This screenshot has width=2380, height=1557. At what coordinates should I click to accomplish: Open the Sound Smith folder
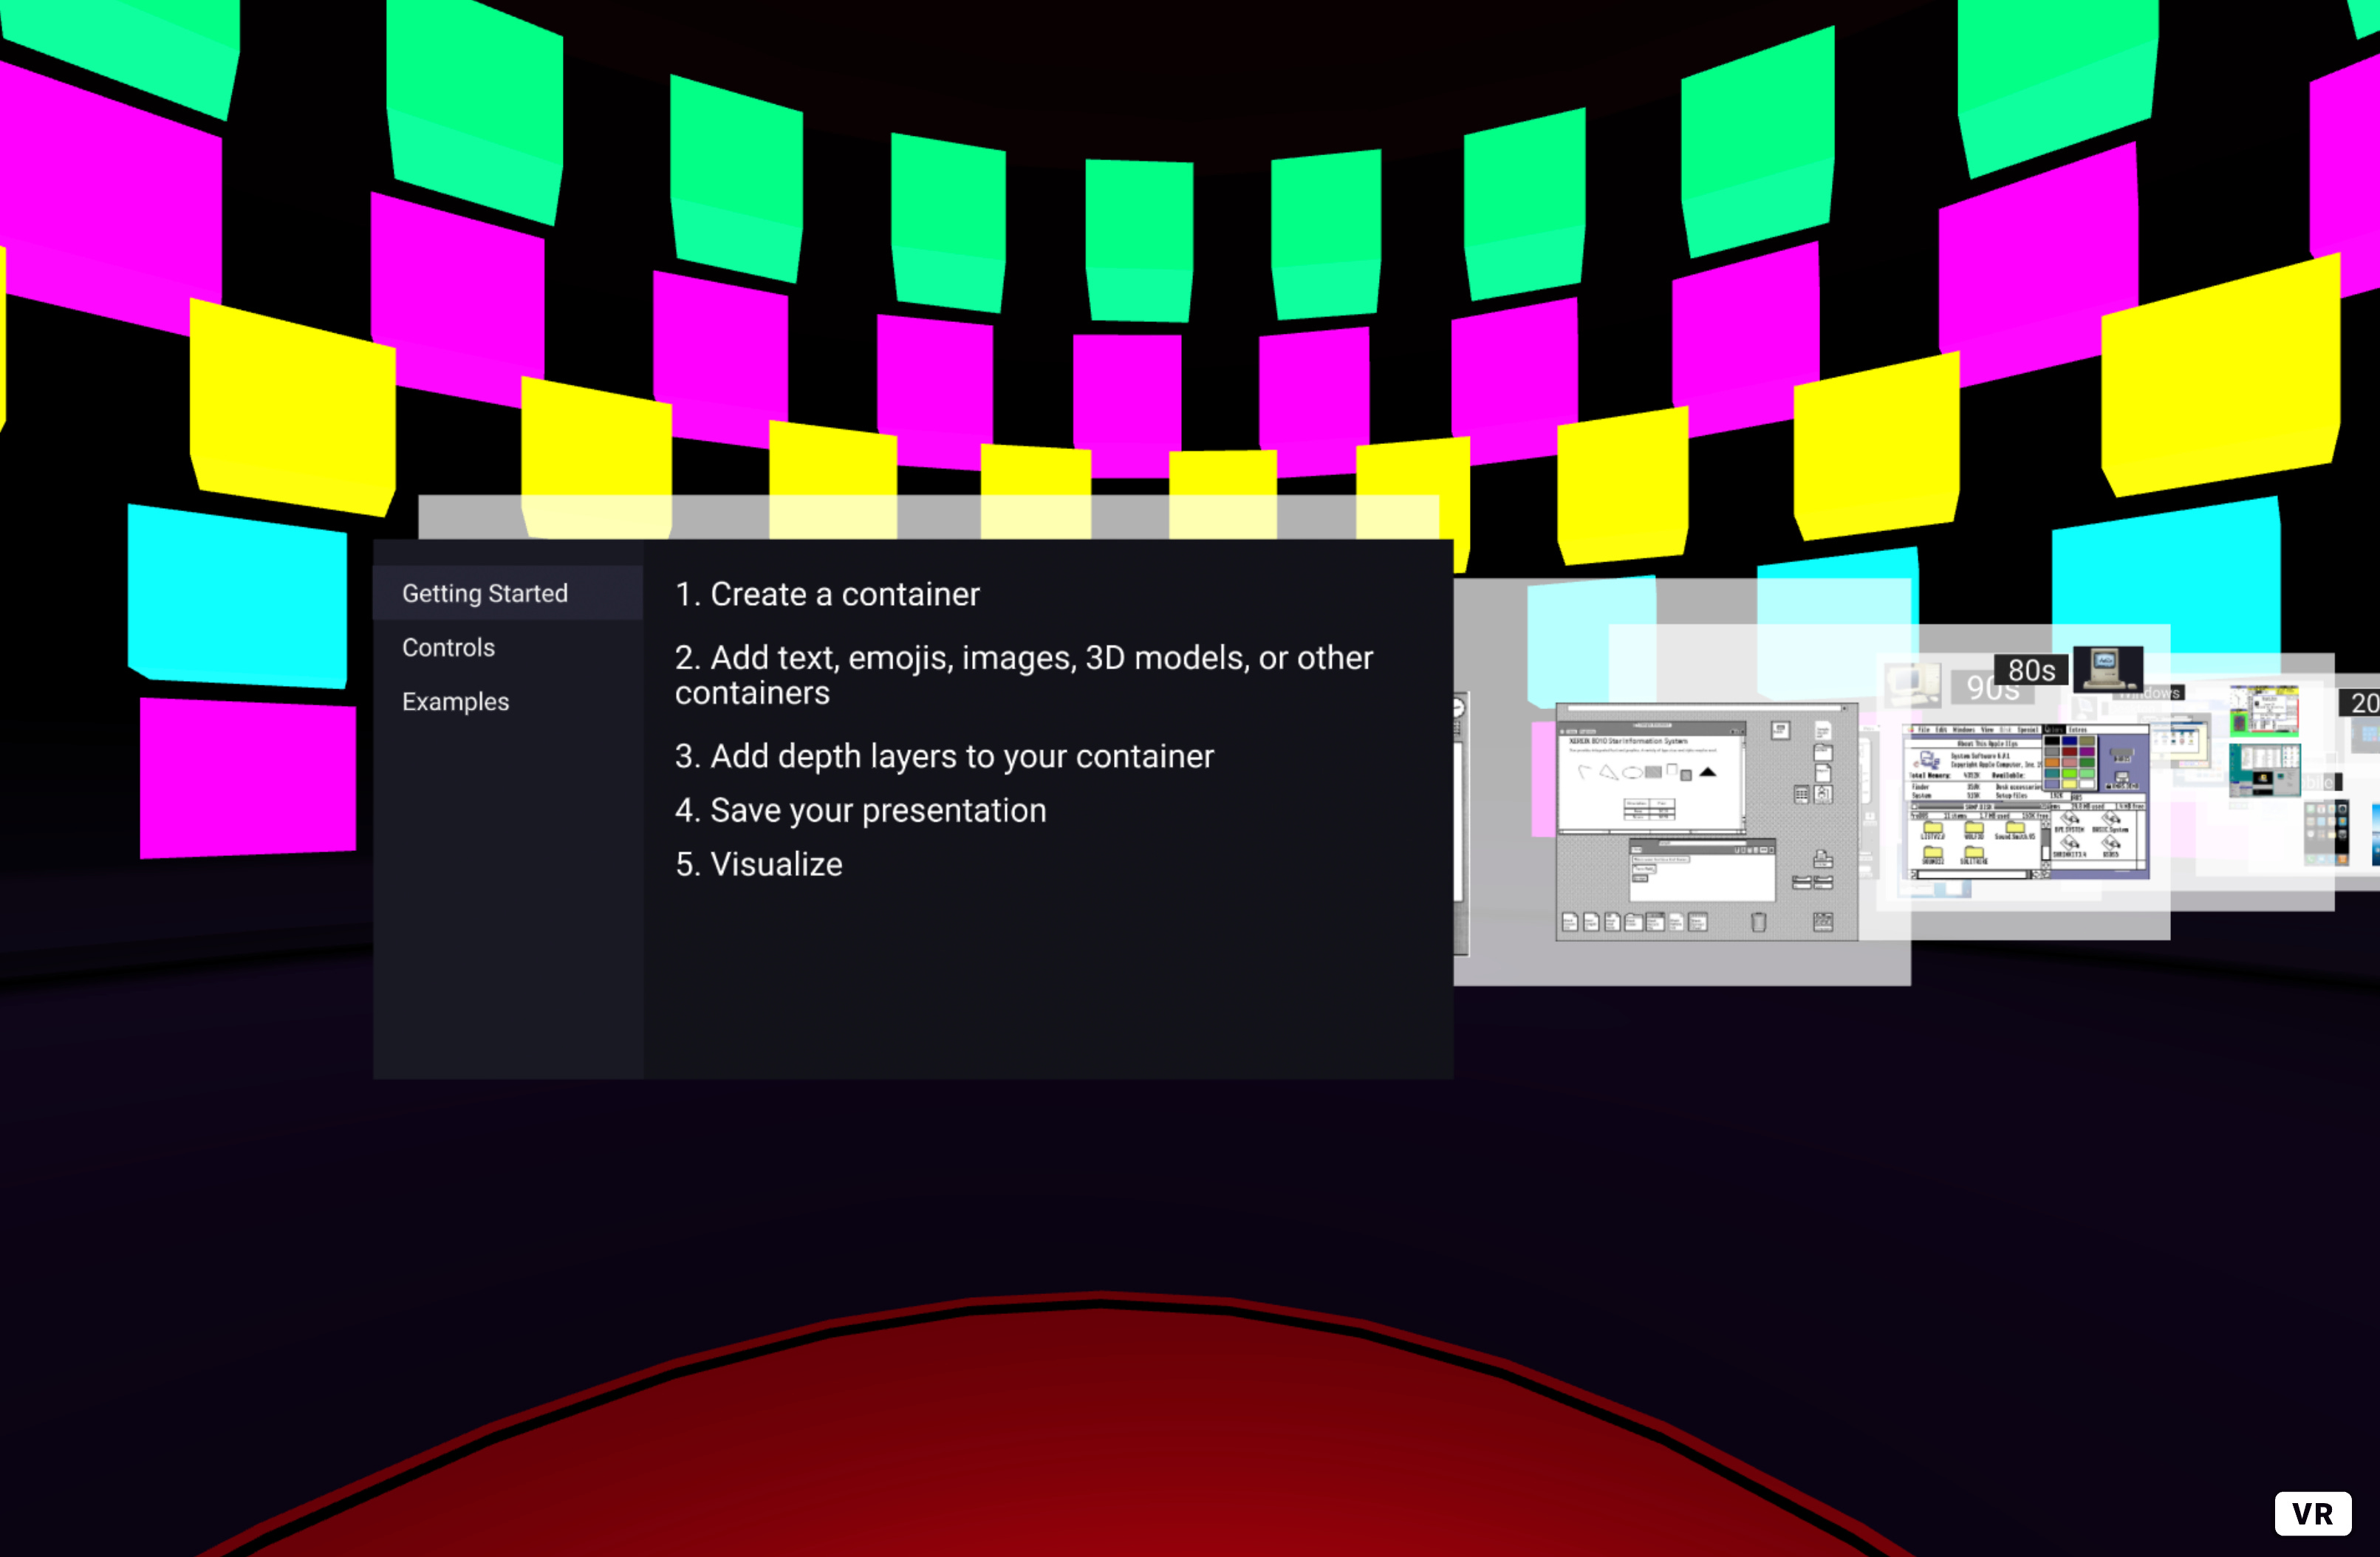[x=2017, y=829]
